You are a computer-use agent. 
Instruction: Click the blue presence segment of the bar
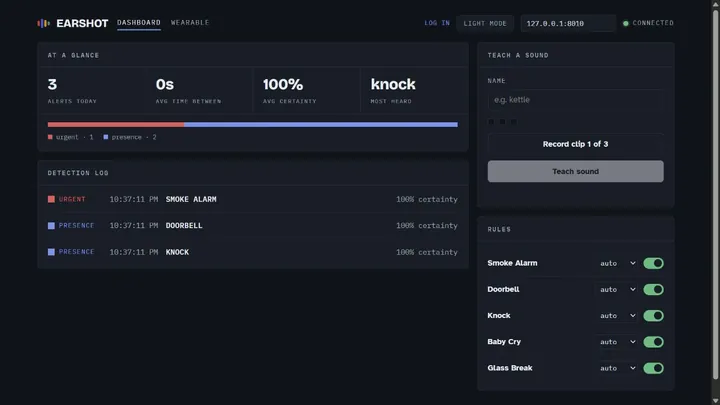pyautogui.click(x=321, y=124)
